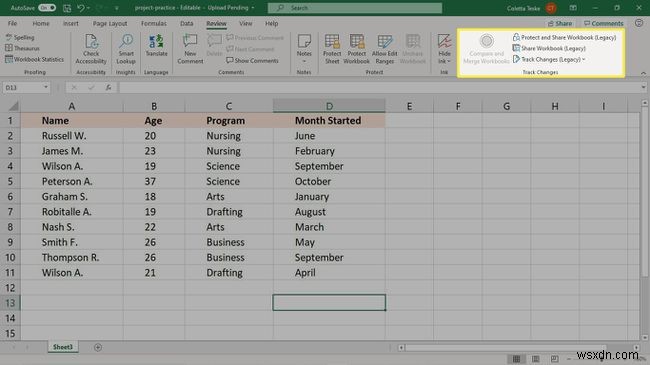The height and width of the screenshot is (365, 650).
Task: Click Protect Workbook icon
Action: point(357,41)
